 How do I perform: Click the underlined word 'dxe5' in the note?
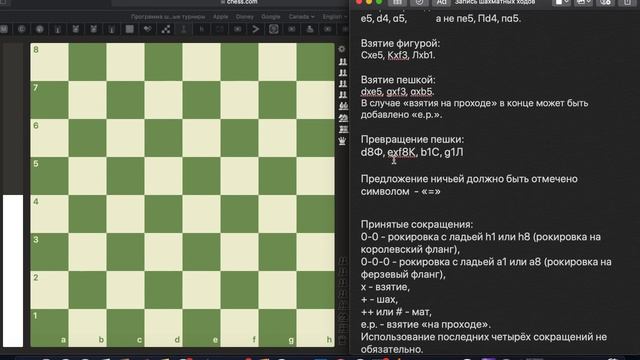(371, 91)
